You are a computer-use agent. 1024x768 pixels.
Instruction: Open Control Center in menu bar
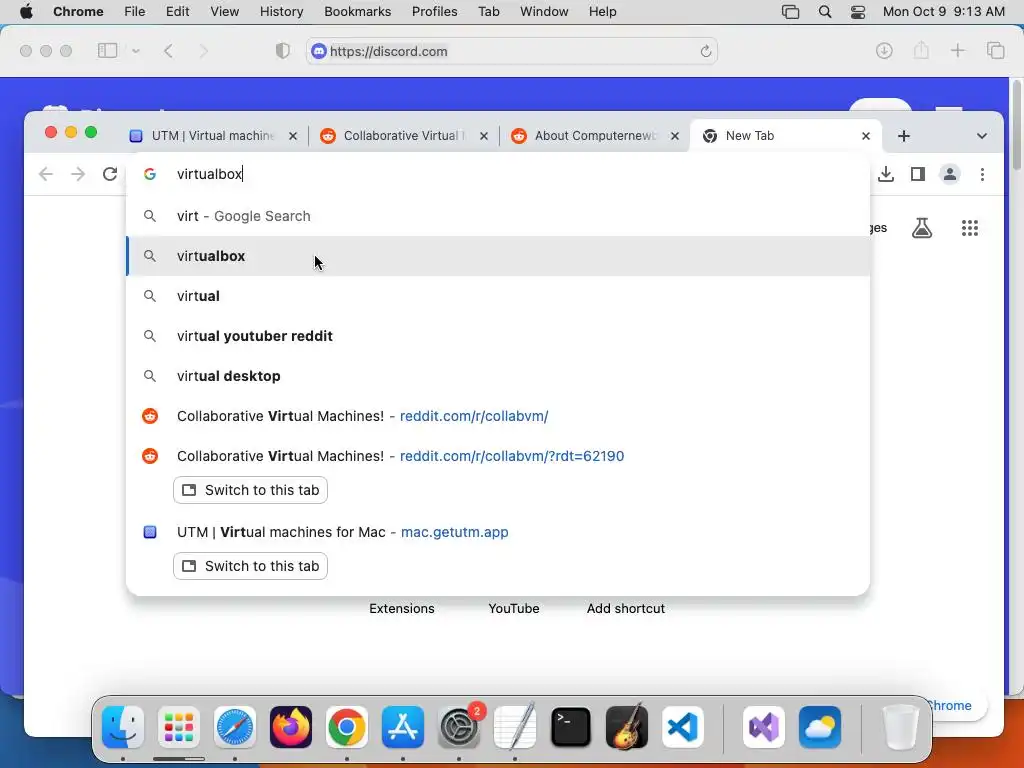pos(858,12)
